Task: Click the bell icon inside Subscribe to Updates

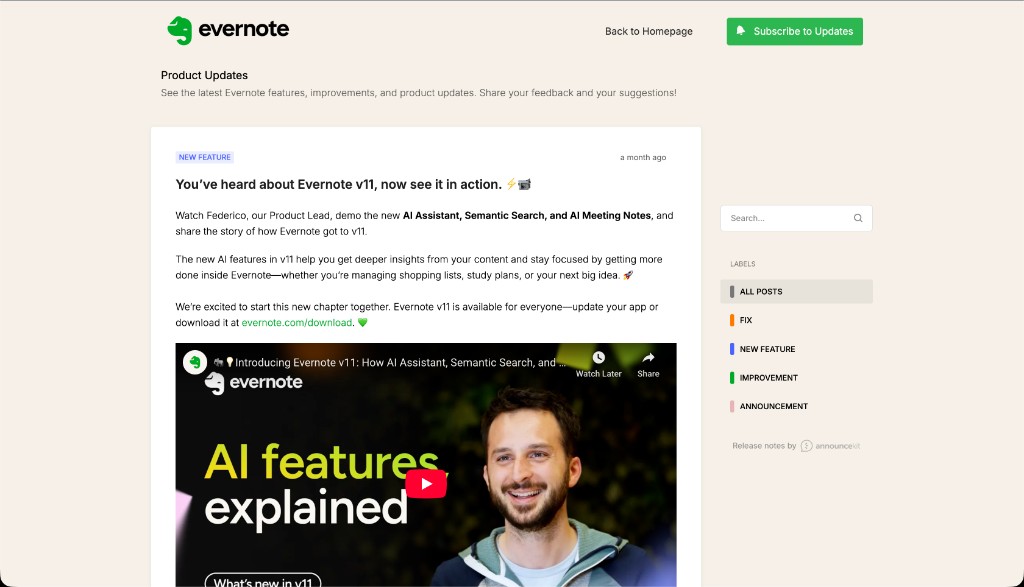Action: point(742,31)
